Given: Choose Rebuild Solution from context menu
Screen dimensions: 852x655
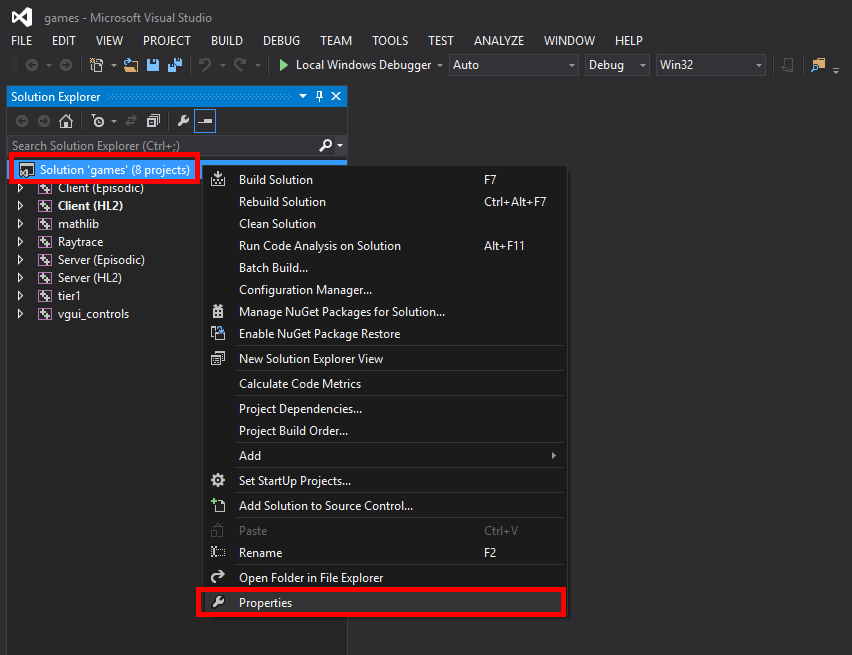Looking at the screenshot, I should (384, 202).
